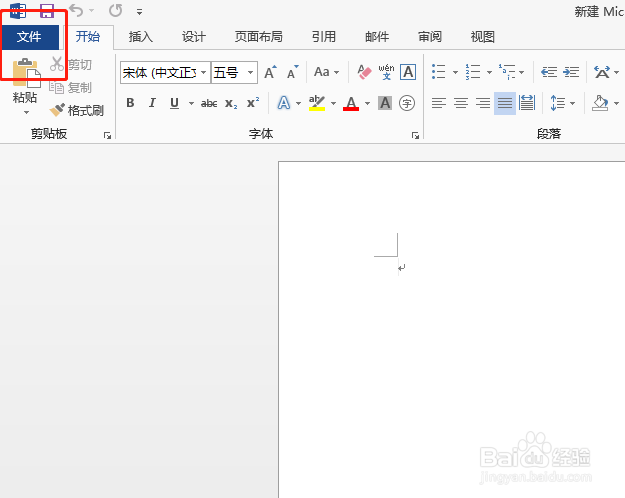Click the 复制 (Copy) button
Screen dimensions: 625x498
(71, 87)
